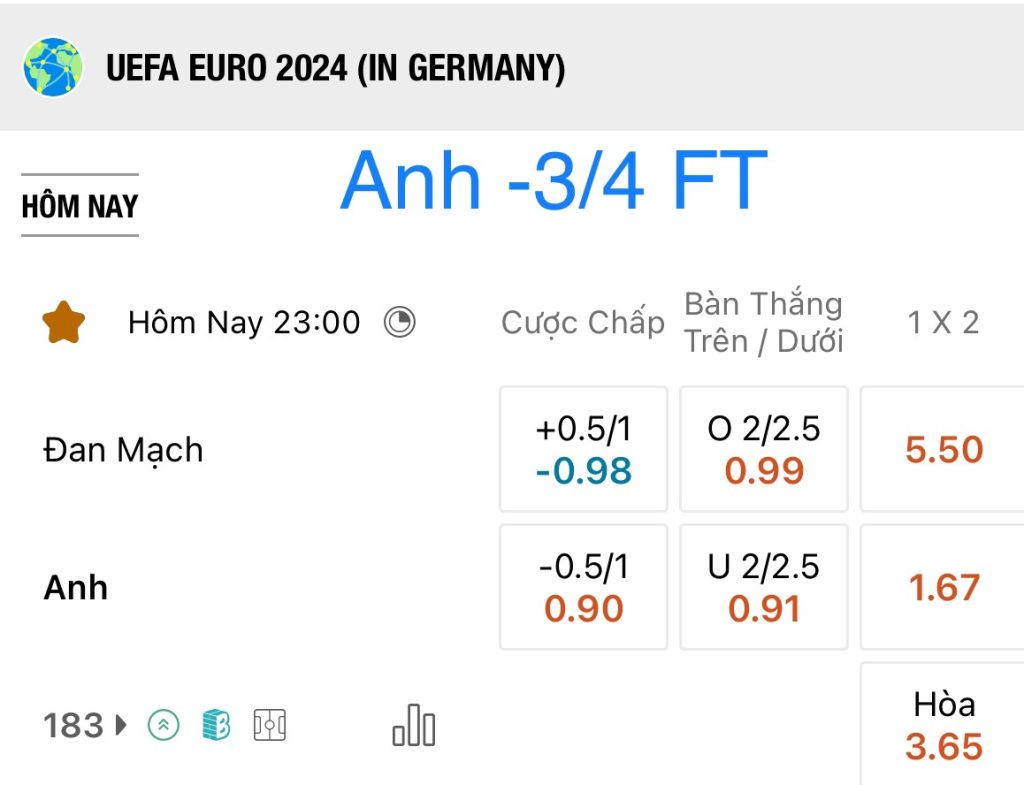Choose the Hòa draw odds 3.65
Screen dimensions: 1024x785
click(942, 724)
